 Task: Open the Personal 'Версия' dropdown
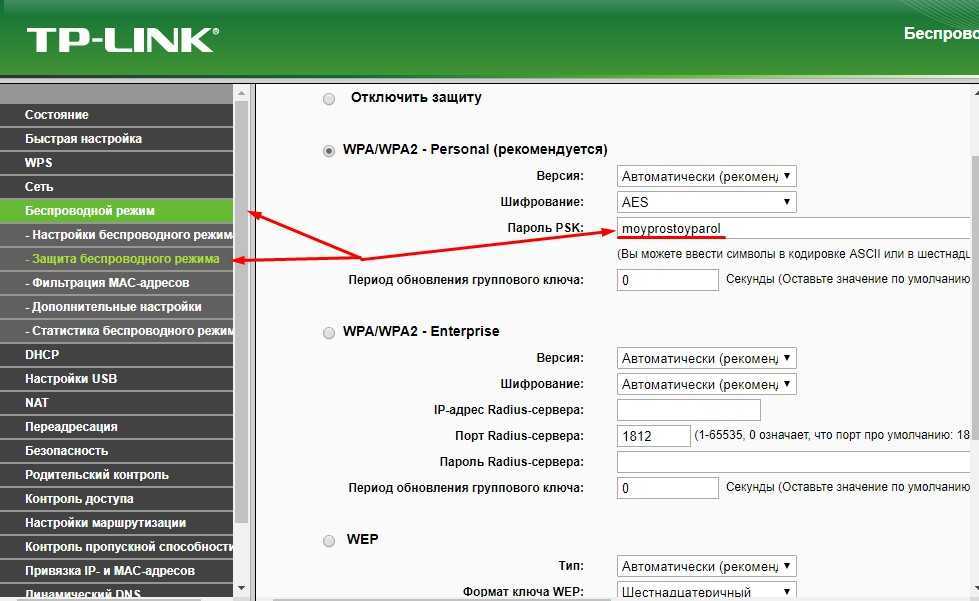(706, 176)
